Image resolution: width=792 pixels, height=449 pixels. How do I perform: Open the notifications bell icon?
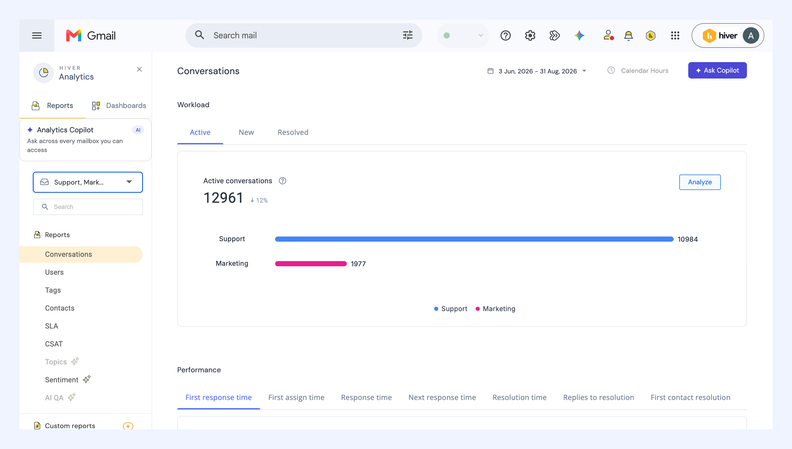628,35
